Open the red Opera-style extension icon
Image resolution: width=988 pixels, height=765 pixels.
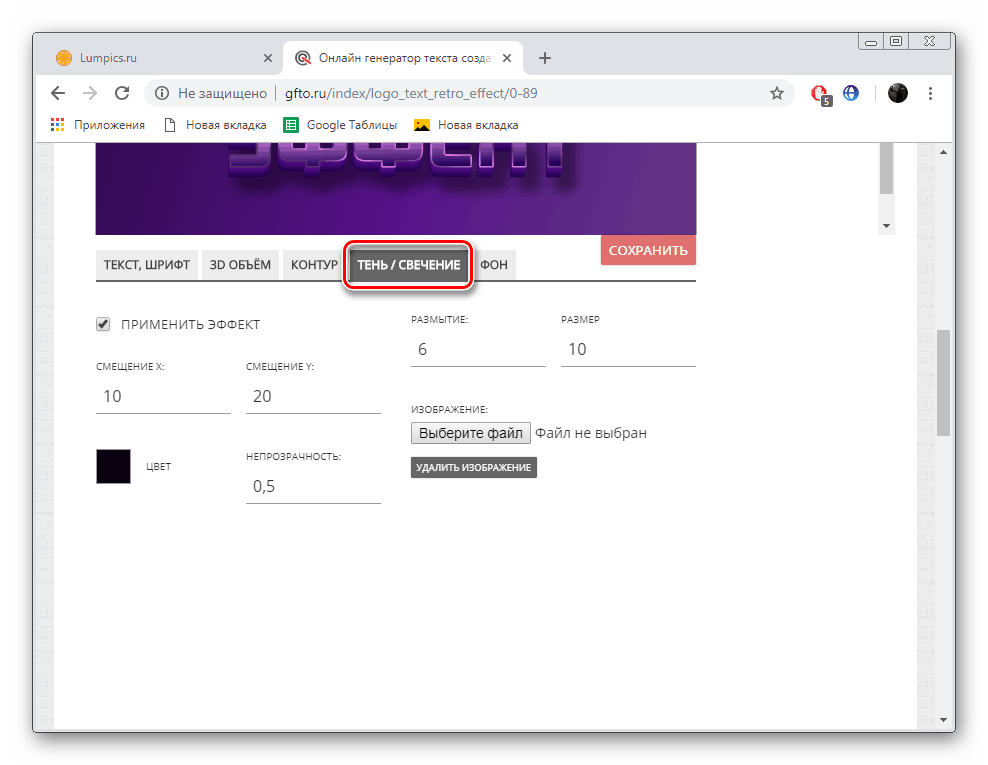tap(820, 94)
